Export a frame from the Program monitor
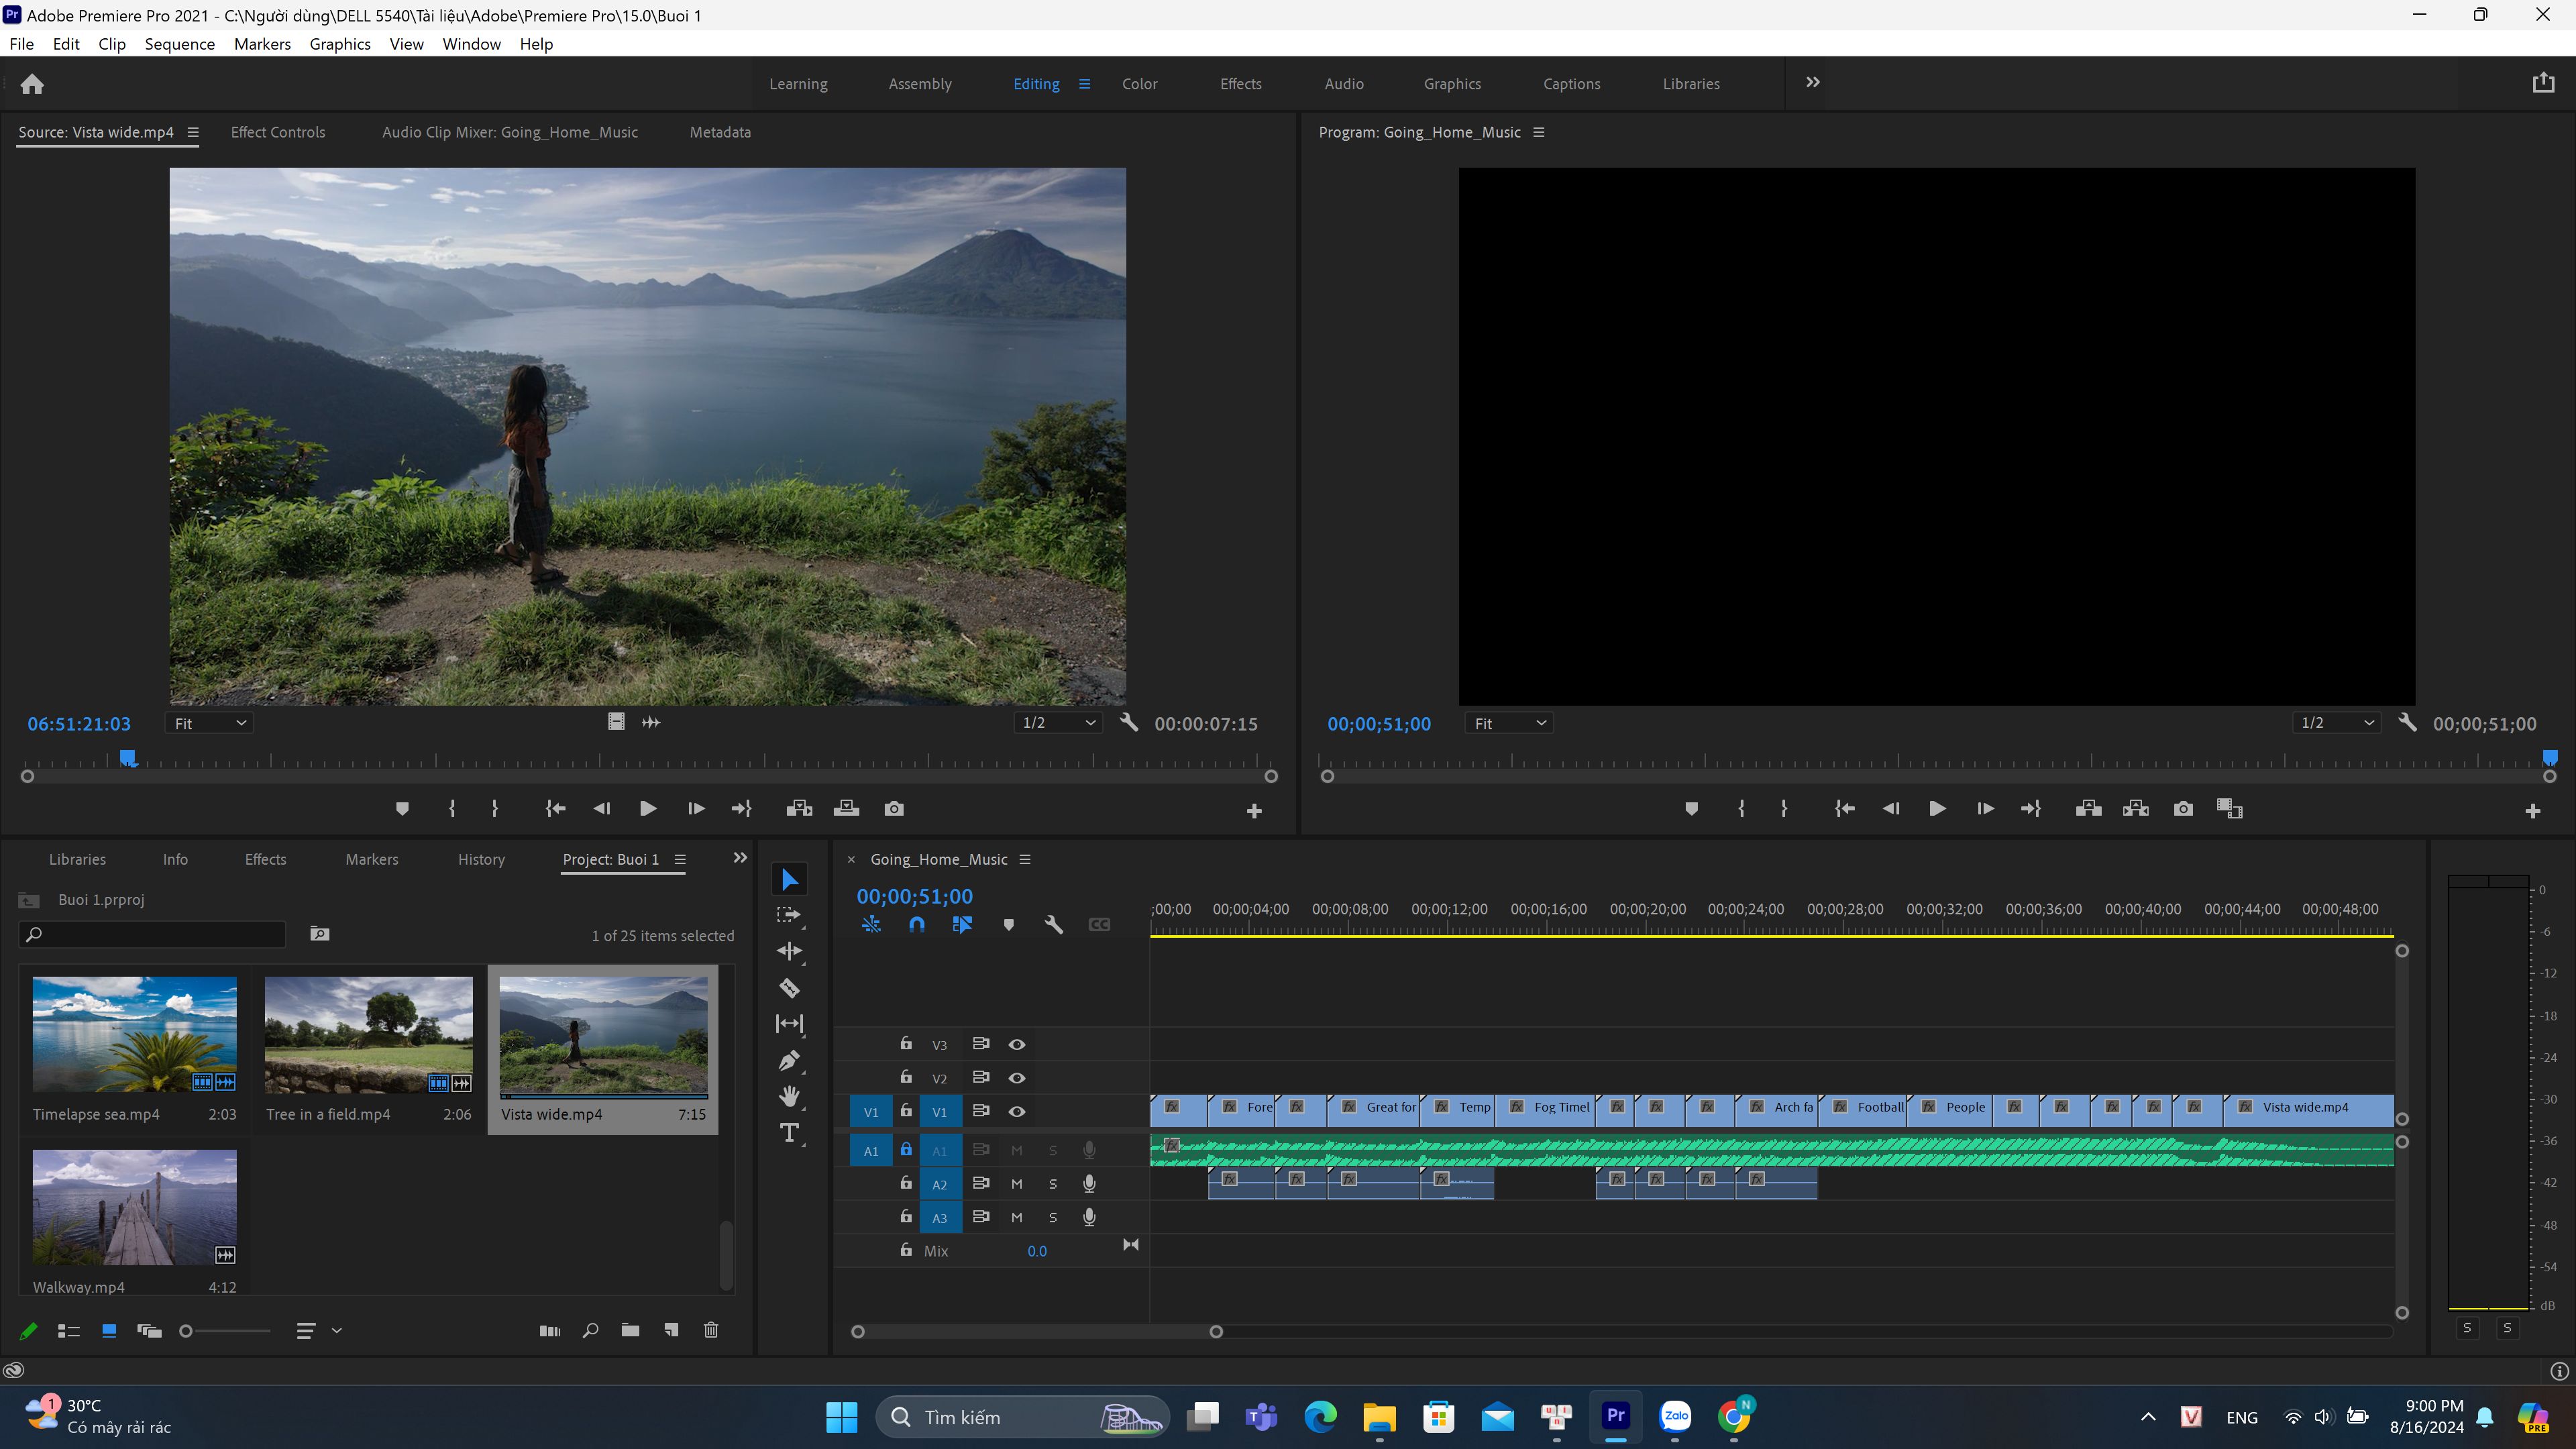The height and width of the screenshot is (1449, 2576). [2183, 809]
